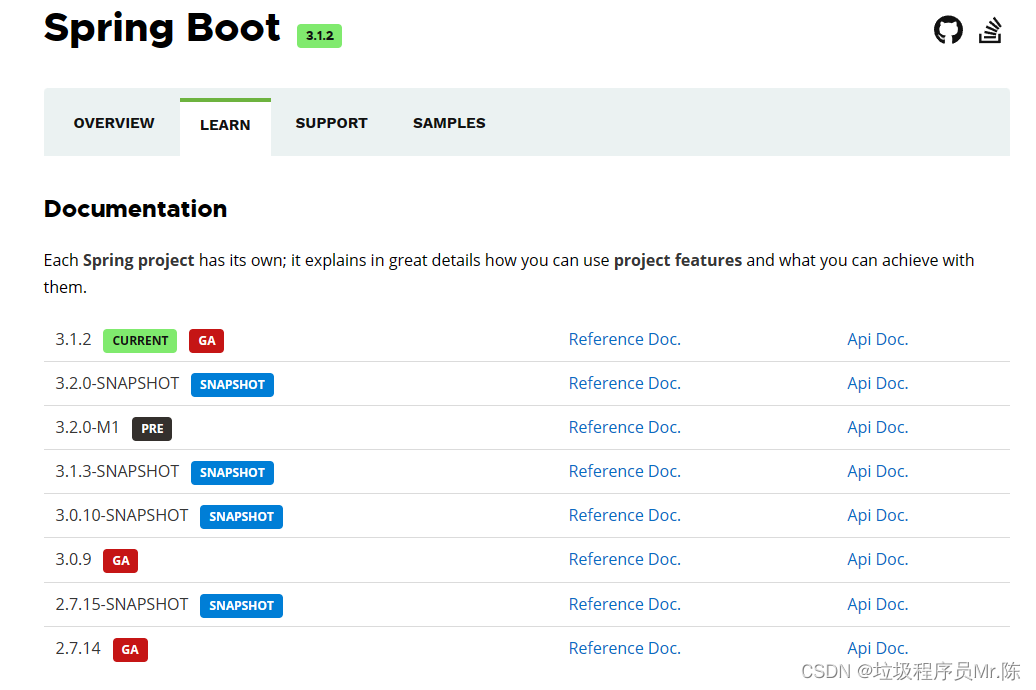Click the PRE badge for 3.2.0-M1
The height and width of the screenshot is (690, 1036).
152,428
